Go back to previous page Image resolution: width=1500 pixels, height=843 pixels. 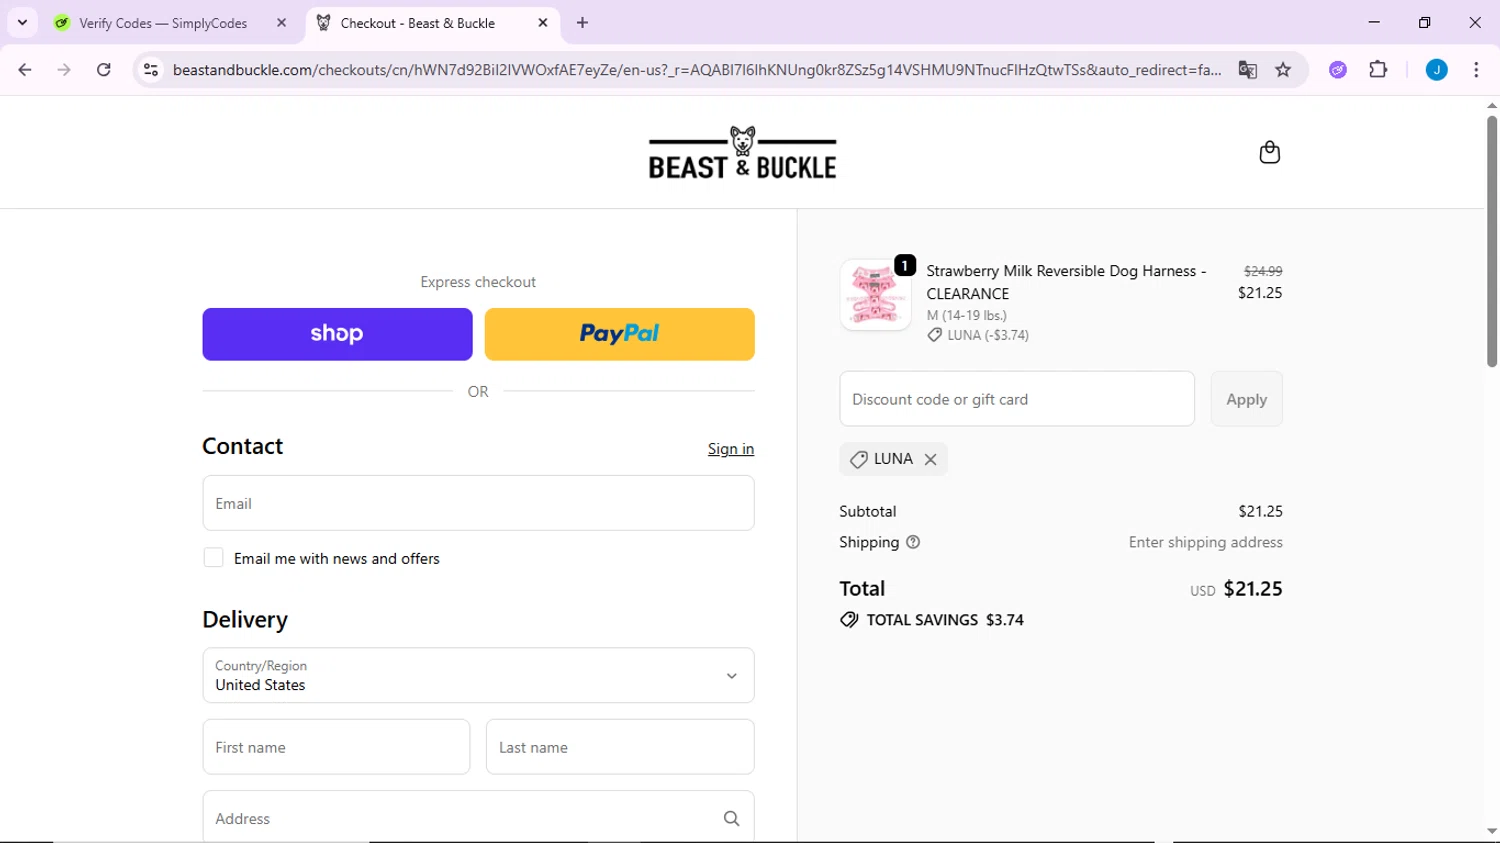[25, 70]
